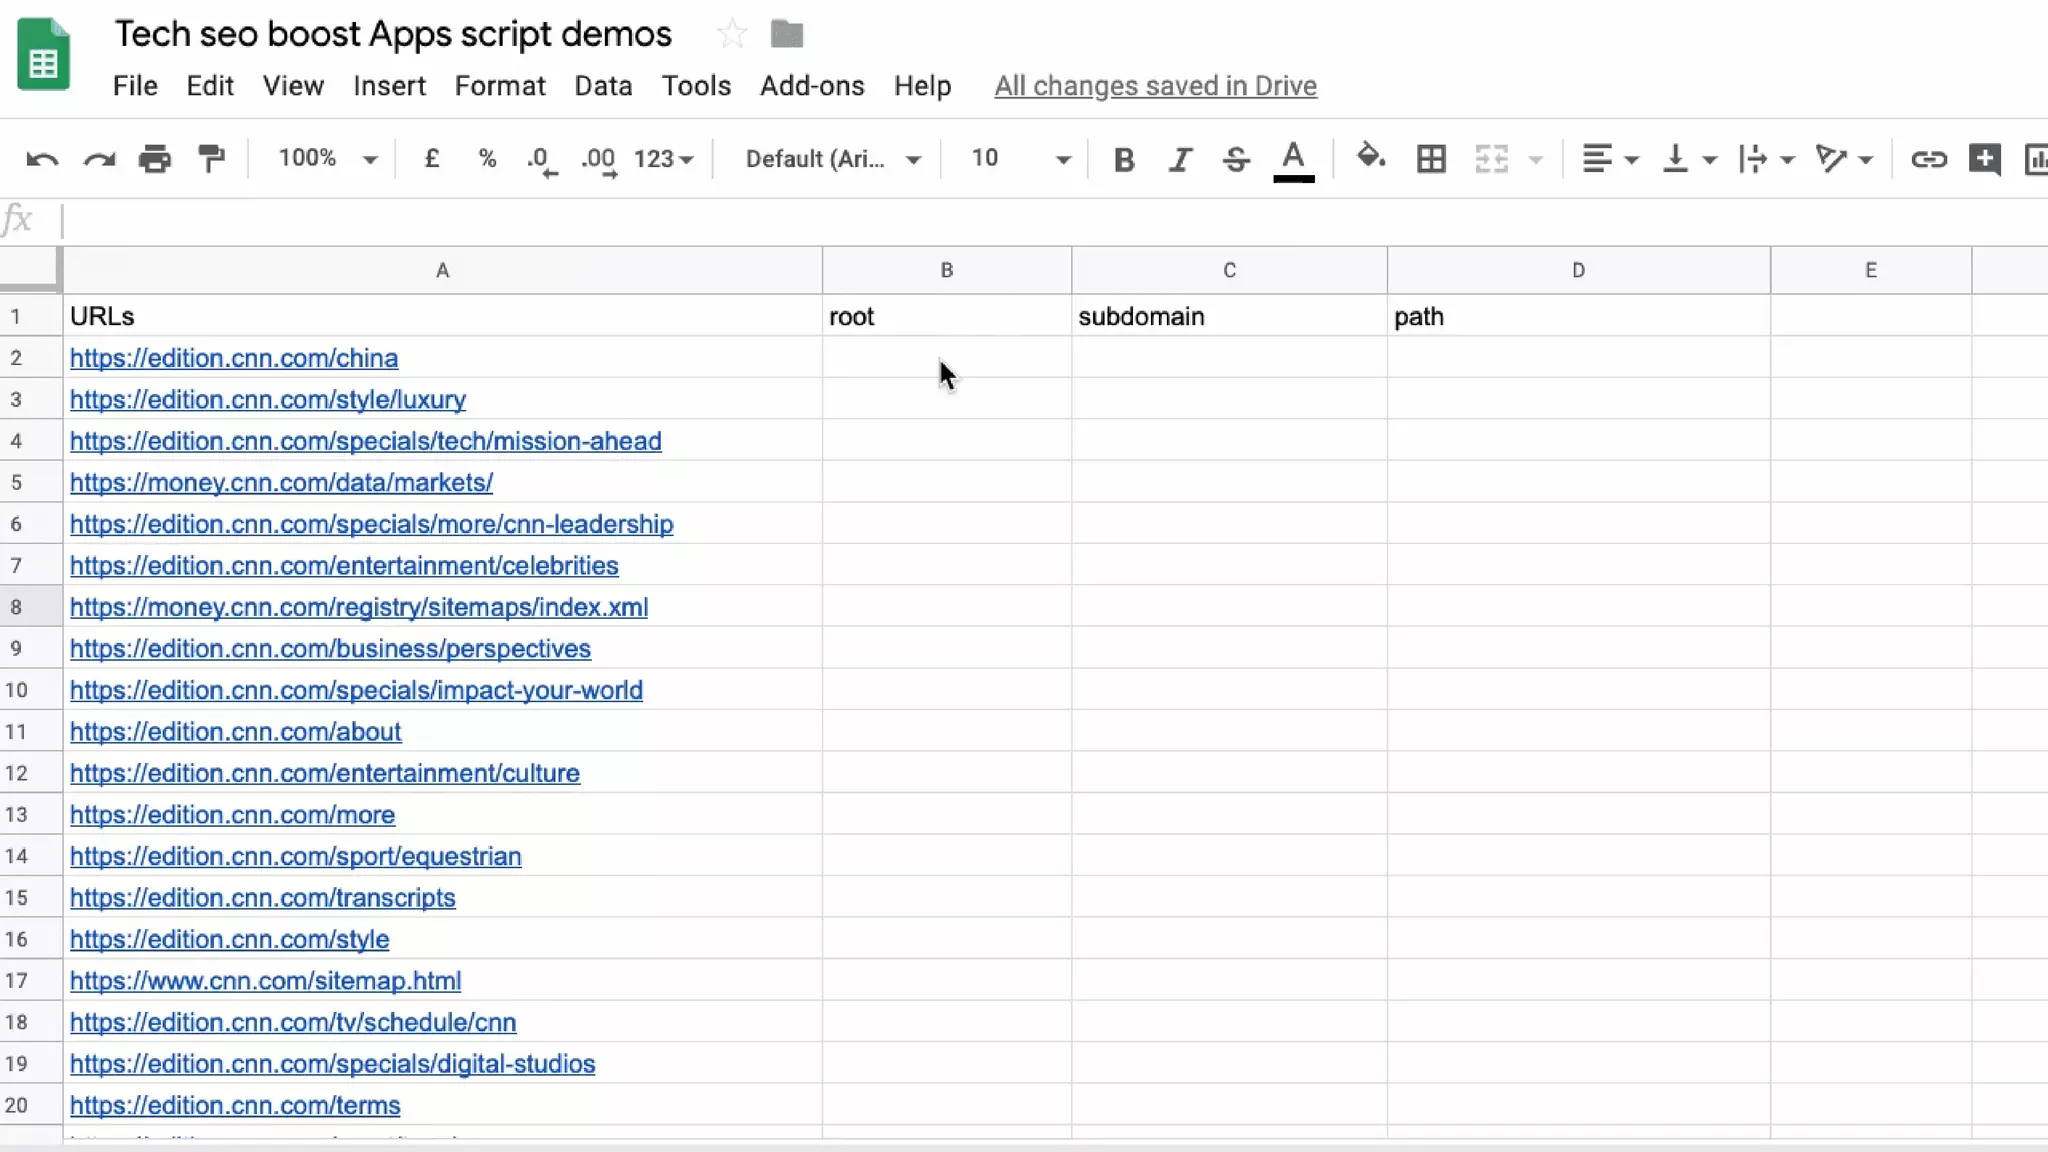Open the fill color bucket
Screen dimensions: 2048x1152
click(1370, 158)
